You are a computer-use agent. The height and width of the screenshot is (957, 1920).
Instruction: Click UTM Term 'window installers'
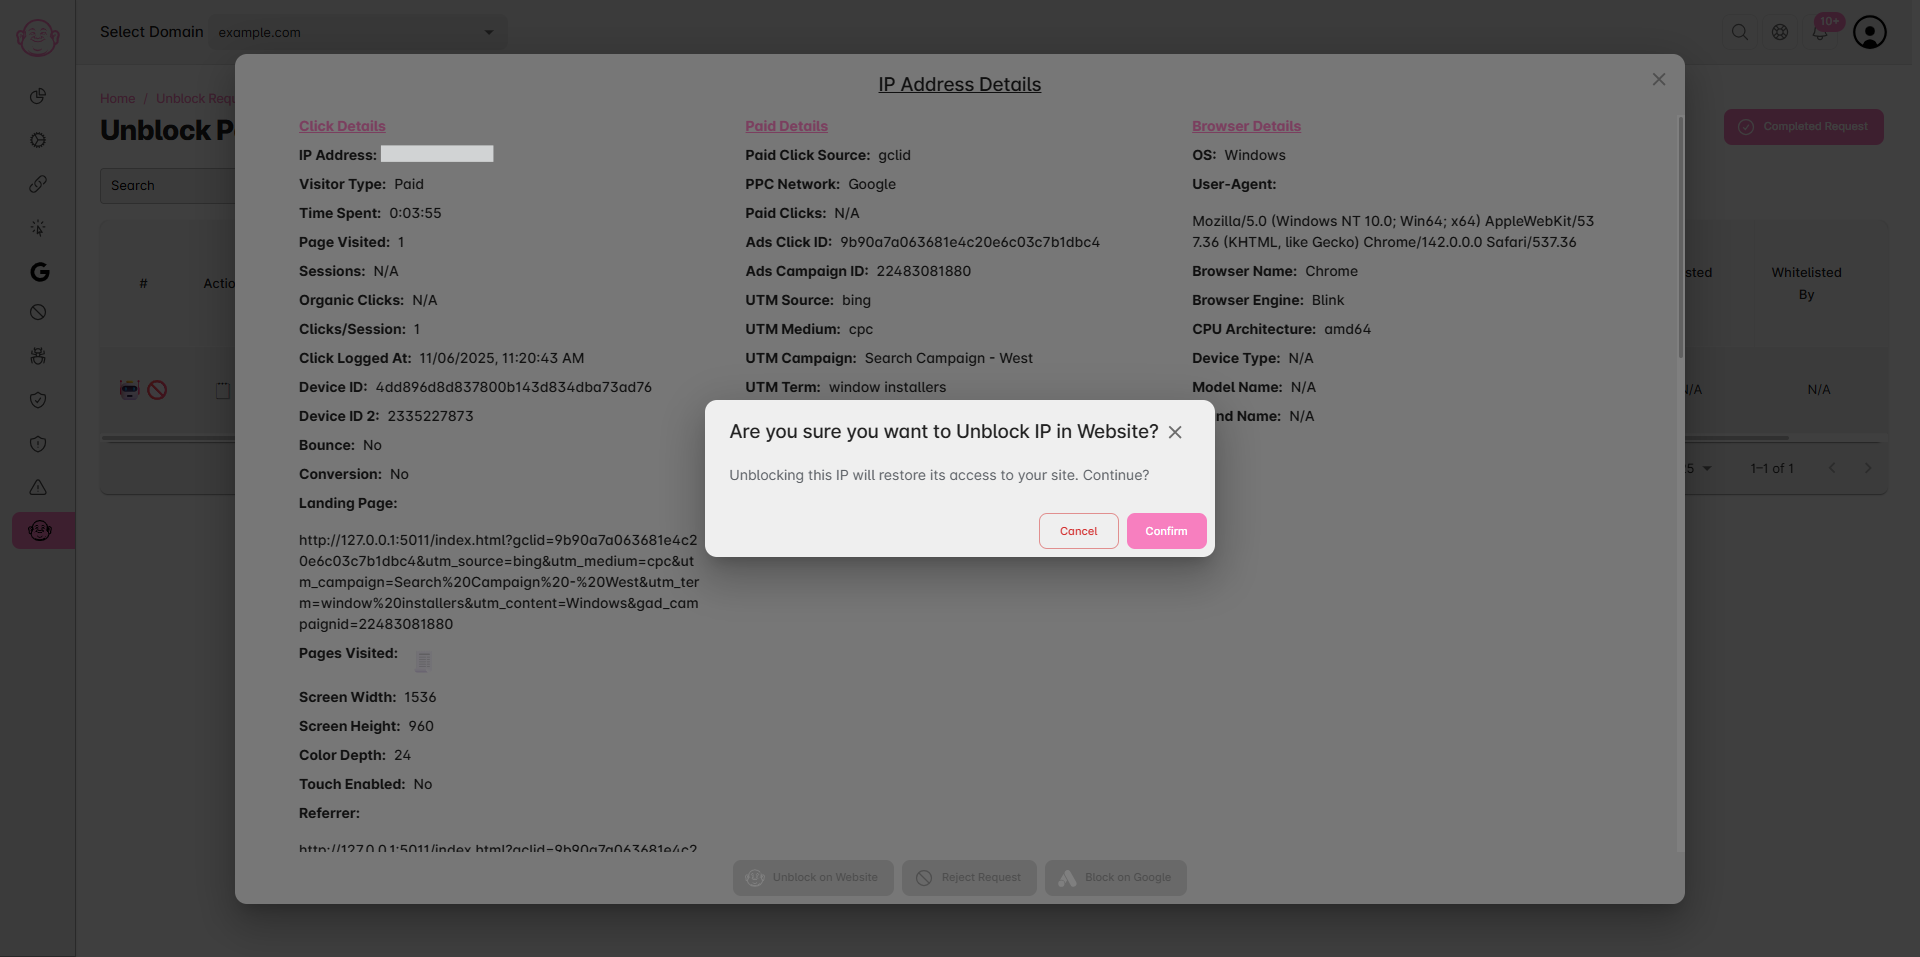[887, 387]
